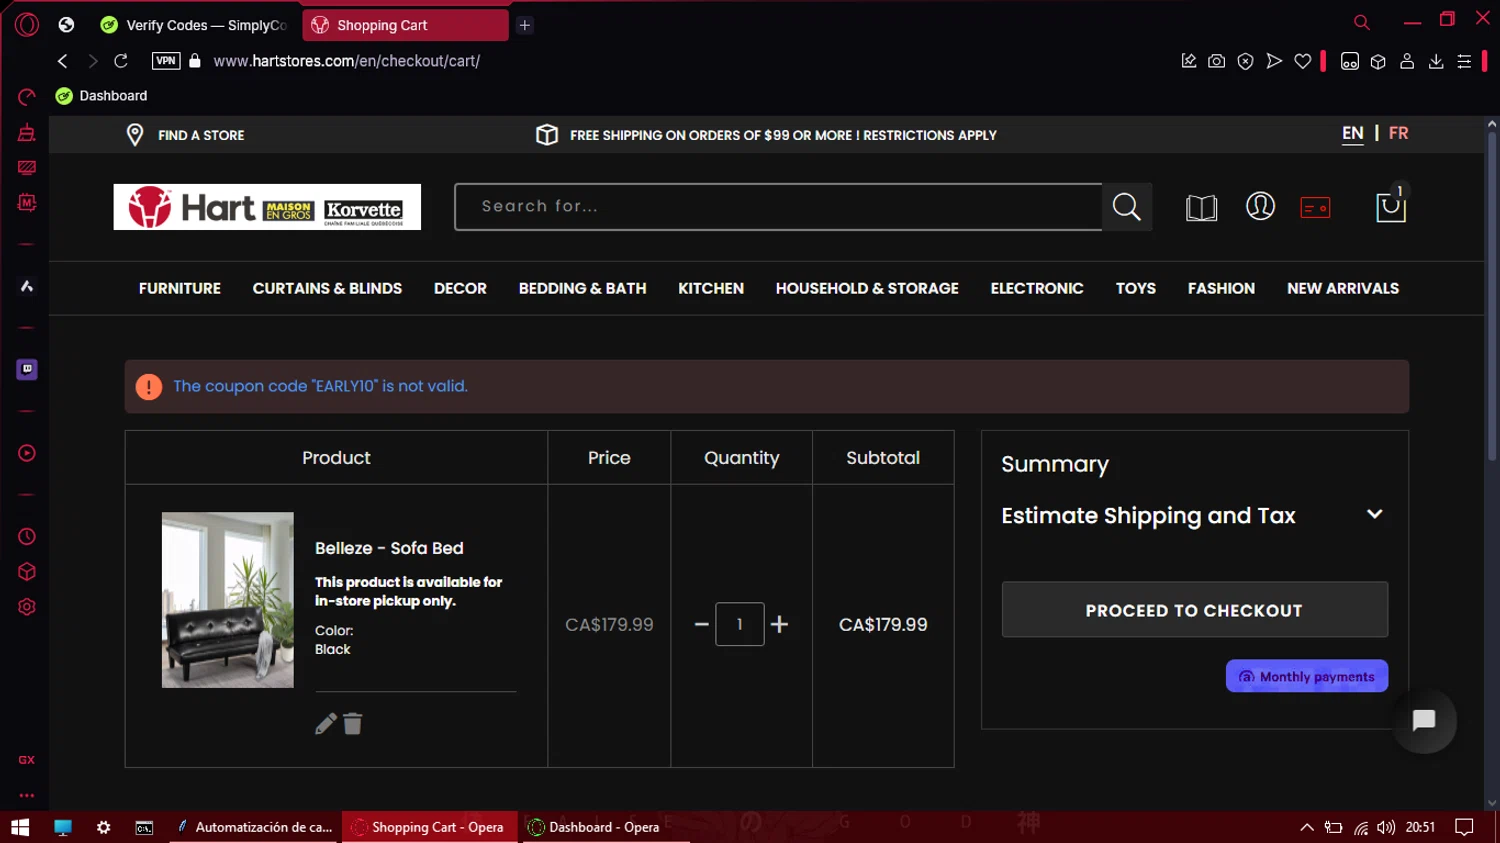Viewport: 1500px width, 843px height.
Task: Open the shopping cart bag icon
Action: tap(1391, 206)
